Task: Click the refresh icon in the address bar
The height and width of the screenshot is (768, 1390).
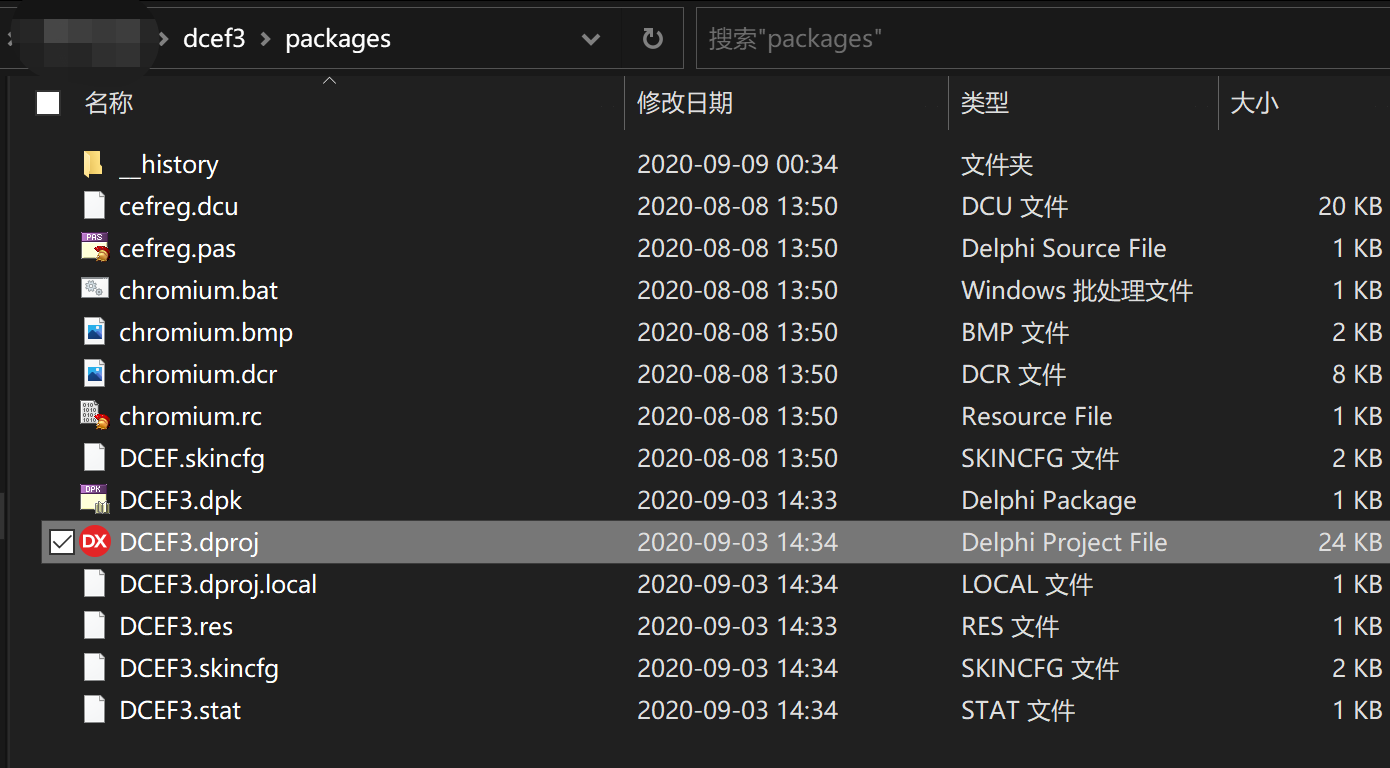Action: coord(652,39)
